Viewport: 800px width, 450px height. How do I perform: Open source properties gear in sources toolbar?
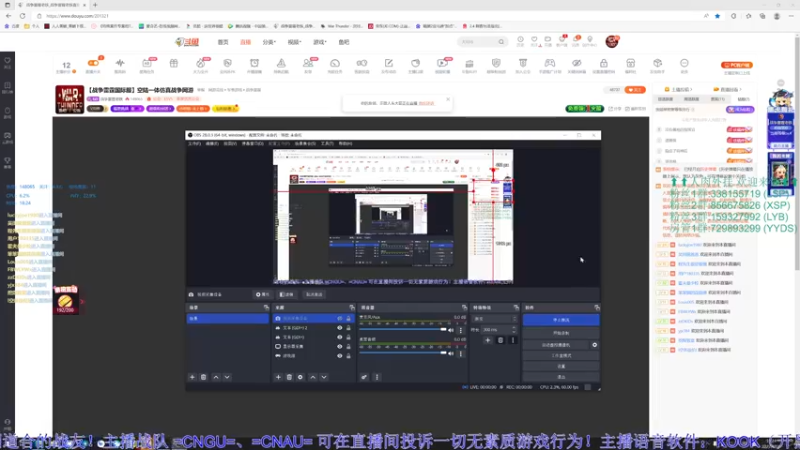pyautogui.click(x=301, y=377)
